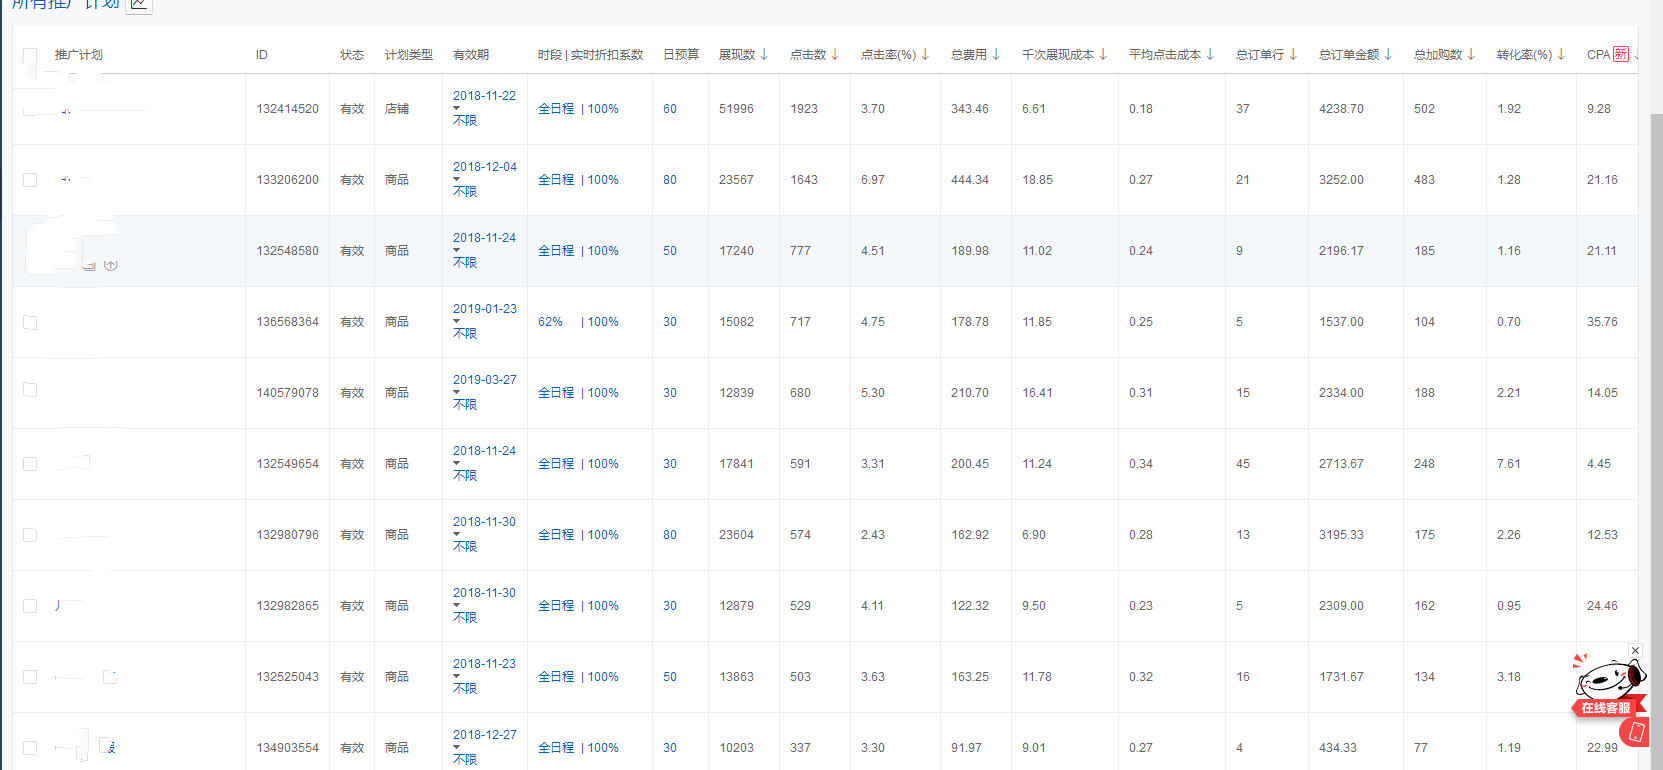Click daily budget 60 for plan 132414520
Screen dimensions: 1663x770
click(x=670, y=109)
